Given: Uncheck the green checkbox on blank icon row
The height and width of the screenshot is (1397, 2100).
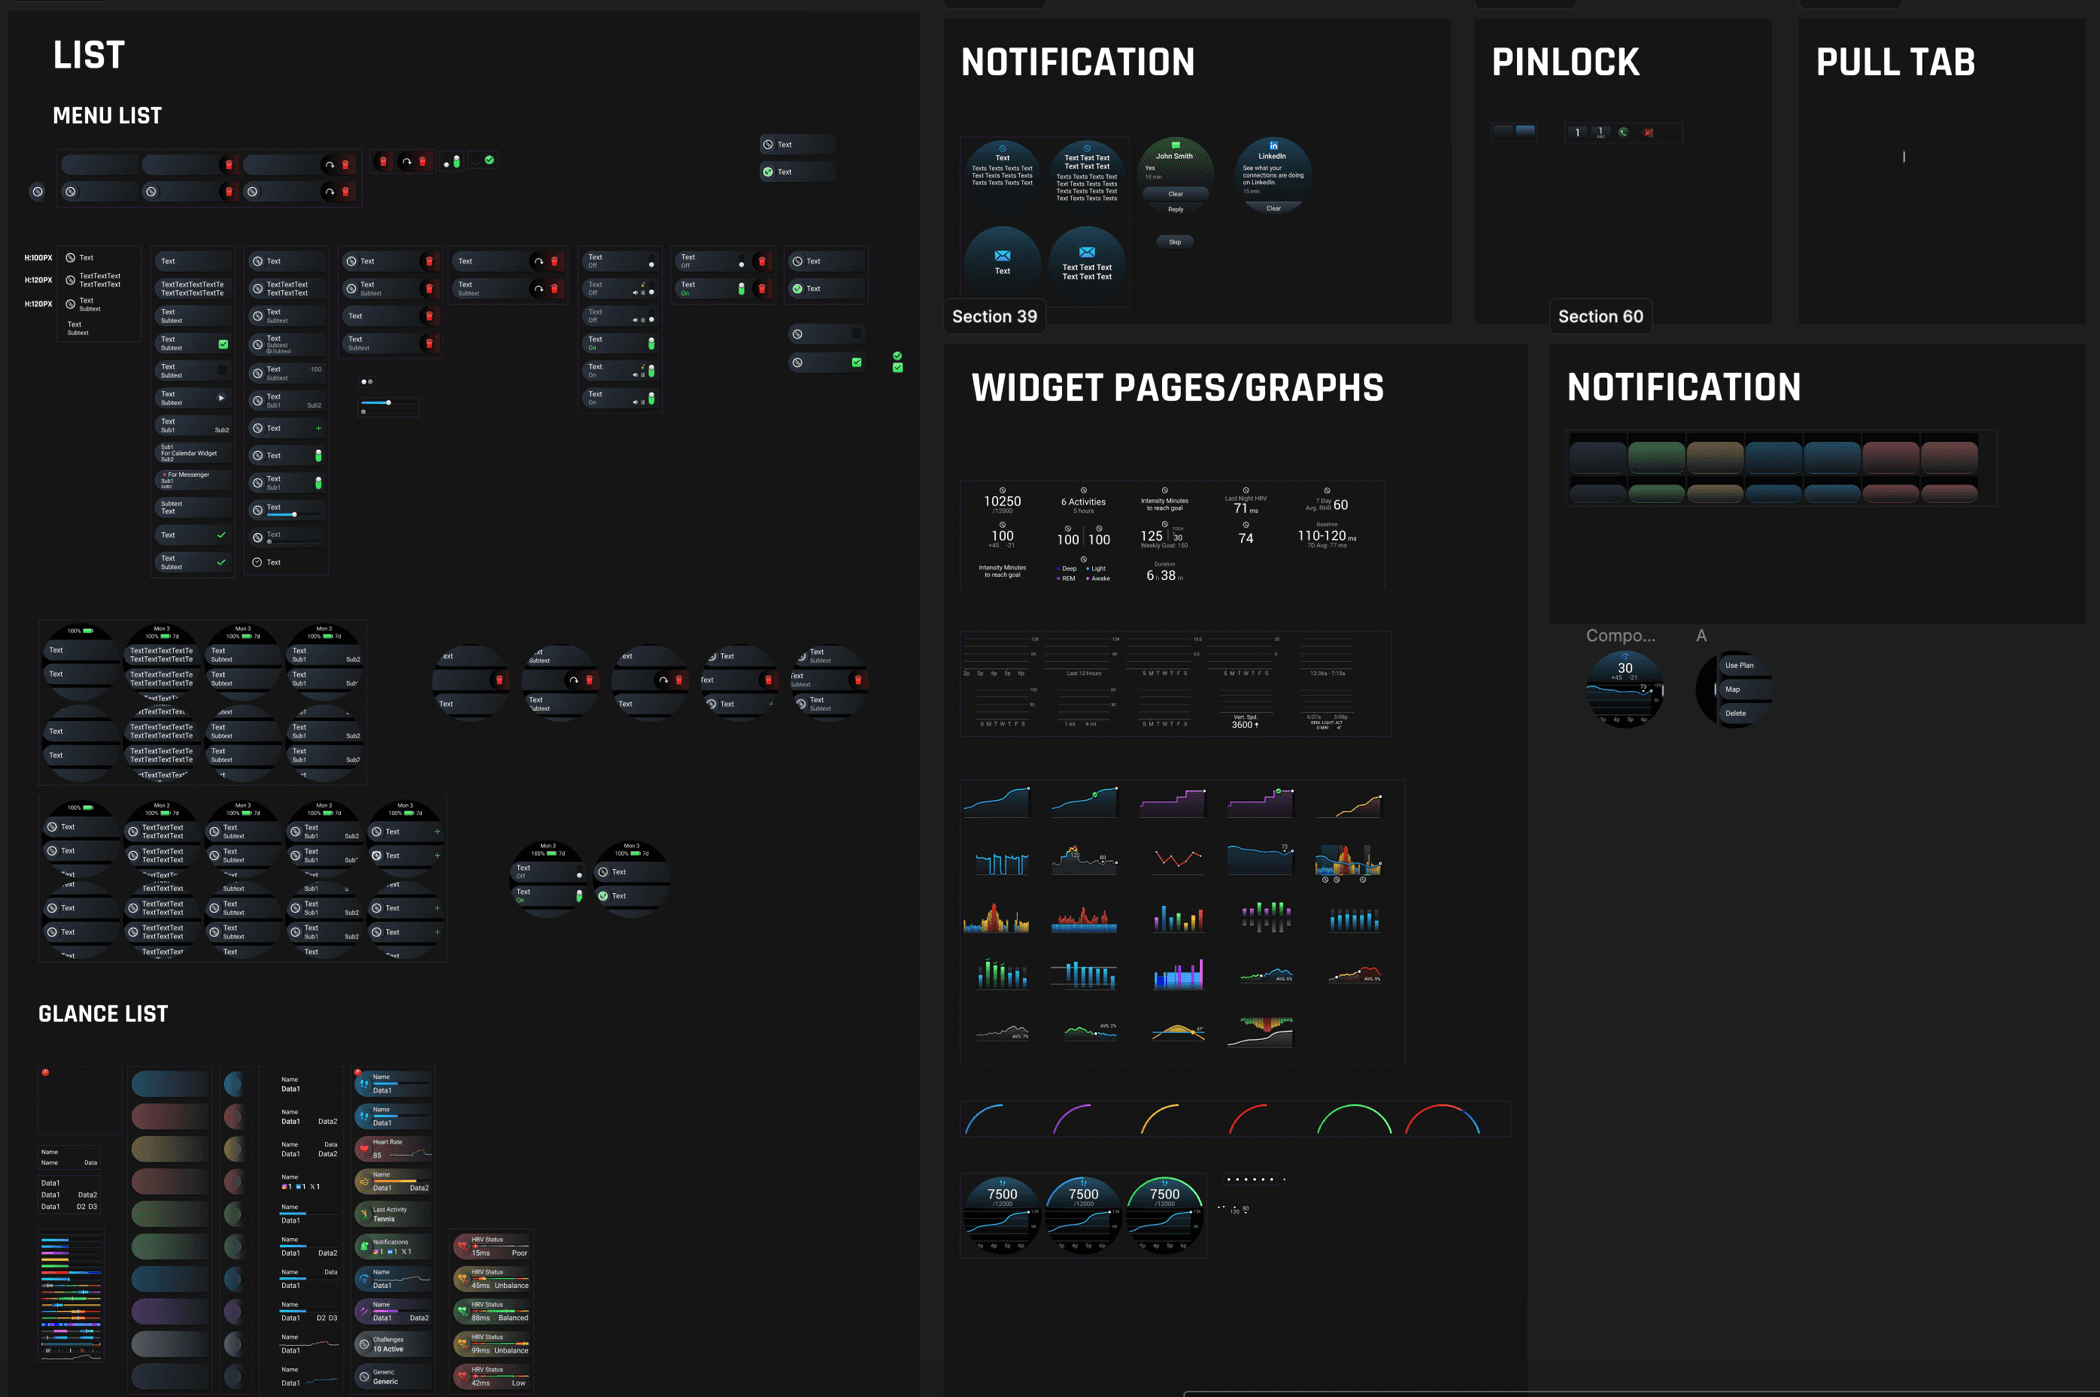Looking at the screenshot, I should click(x=856, y=362).
